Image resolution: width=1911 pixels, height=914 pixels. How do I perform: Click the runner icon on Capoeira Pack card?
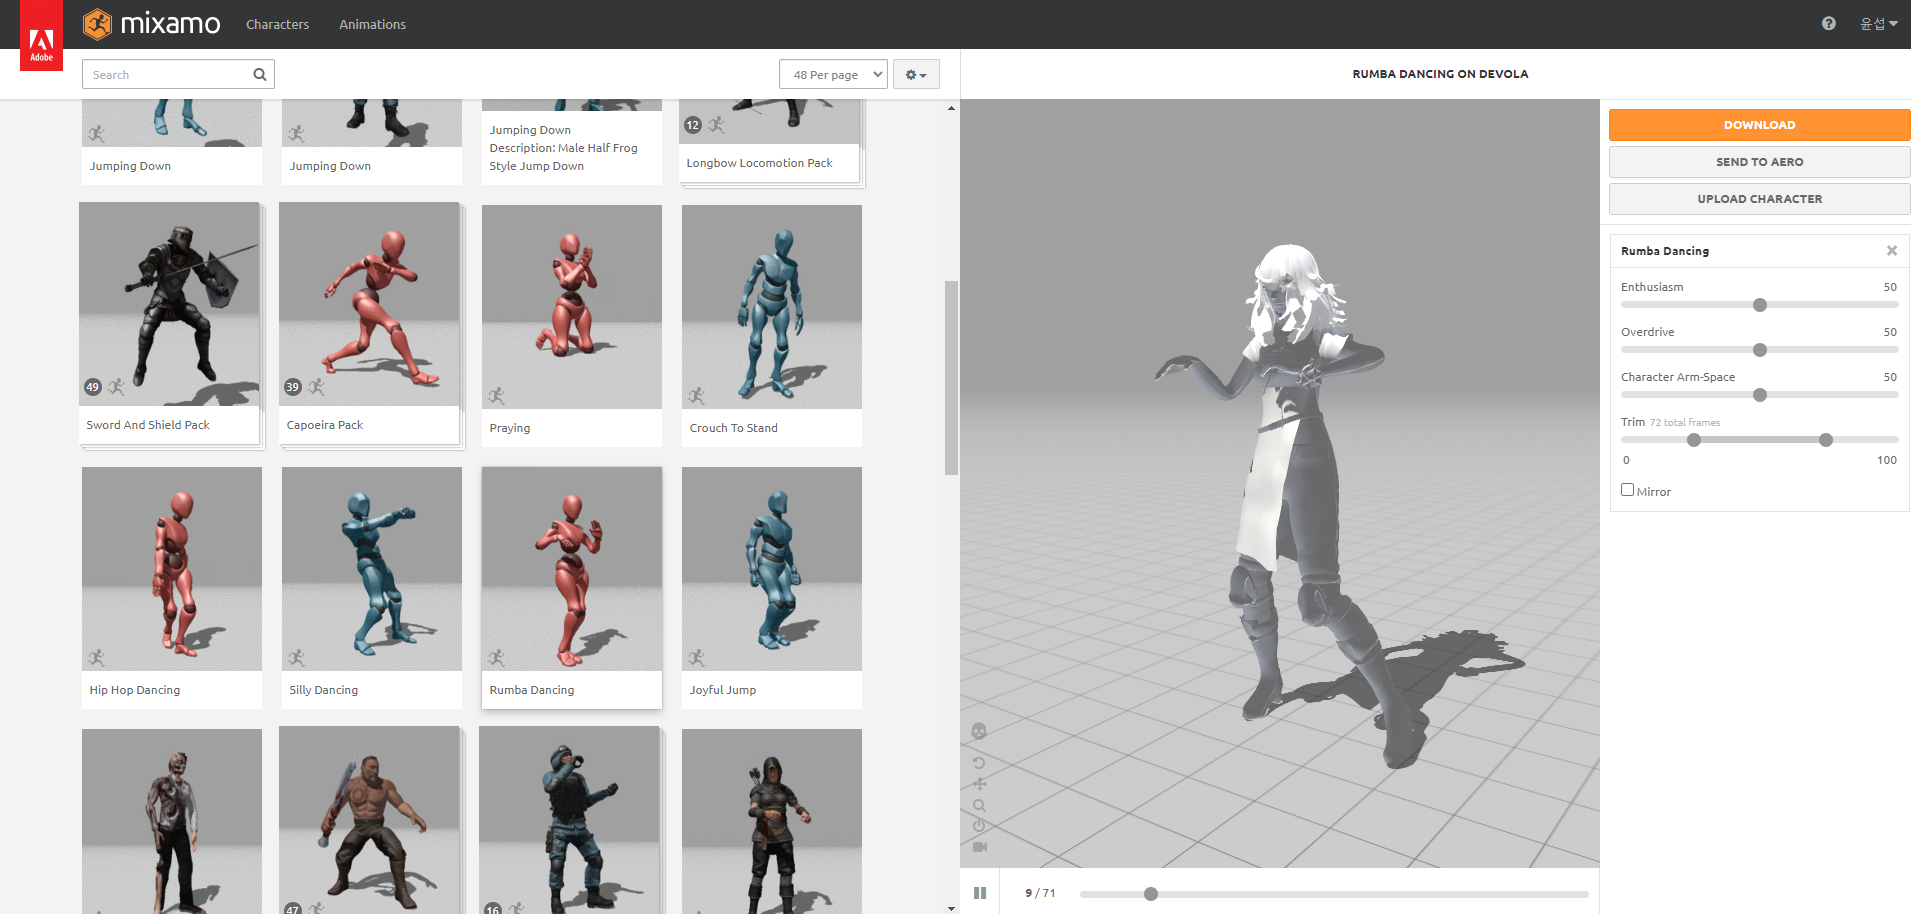pyautogui.click(x=317, y=387)
